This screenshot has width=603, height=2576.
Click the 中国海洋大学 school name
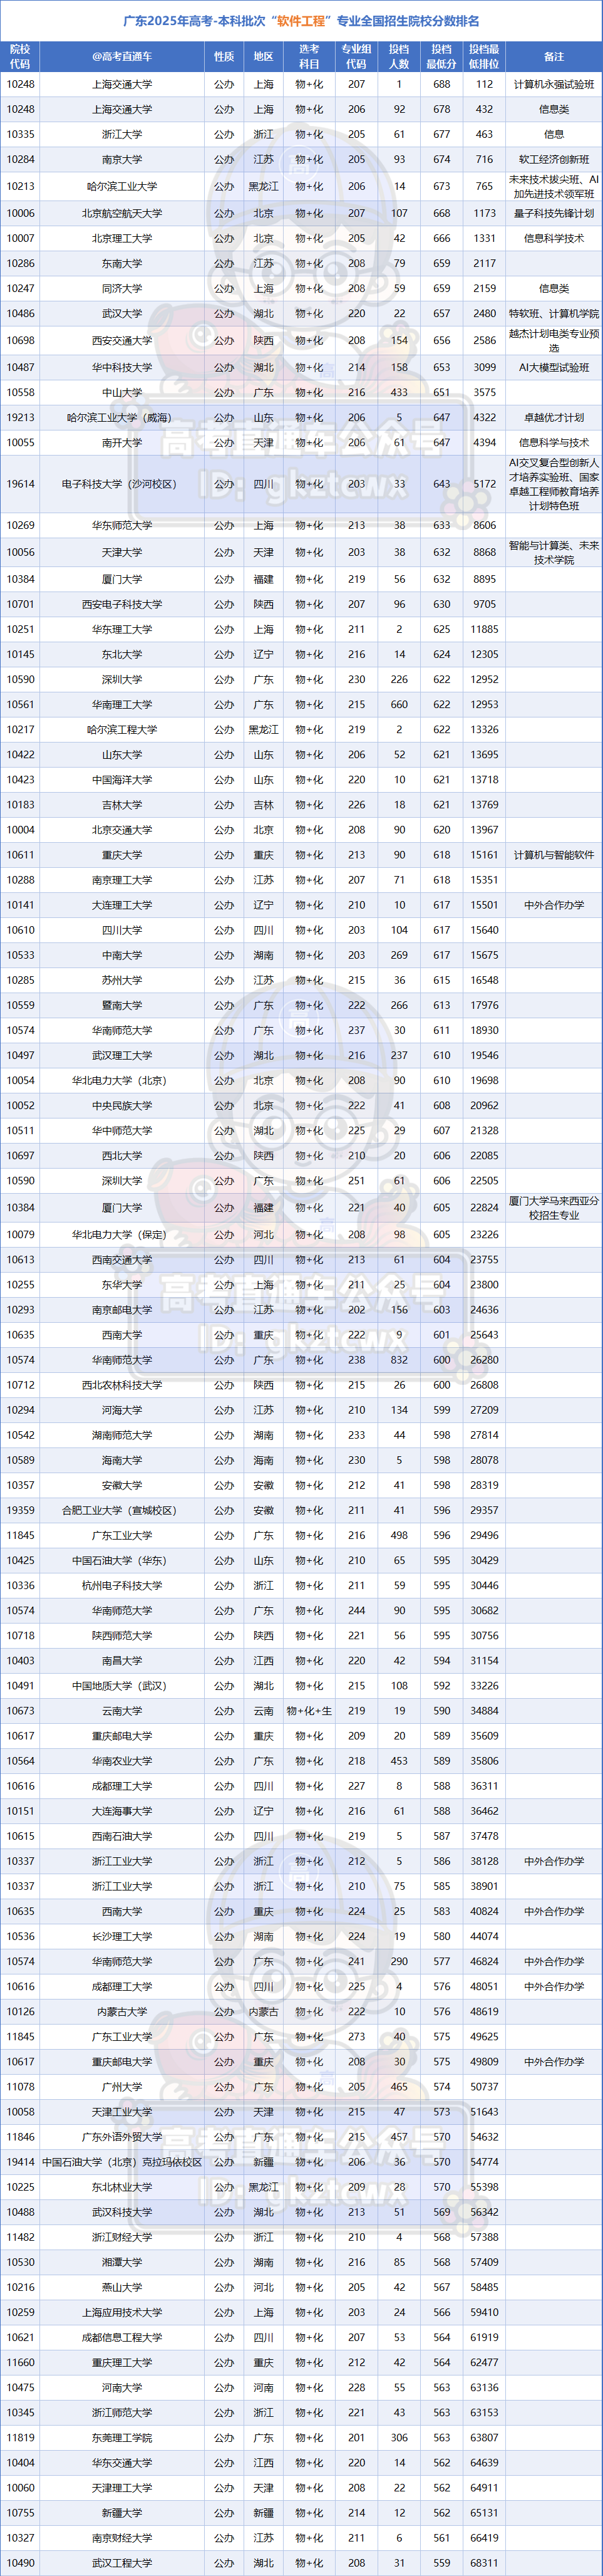tap(122, 779)
